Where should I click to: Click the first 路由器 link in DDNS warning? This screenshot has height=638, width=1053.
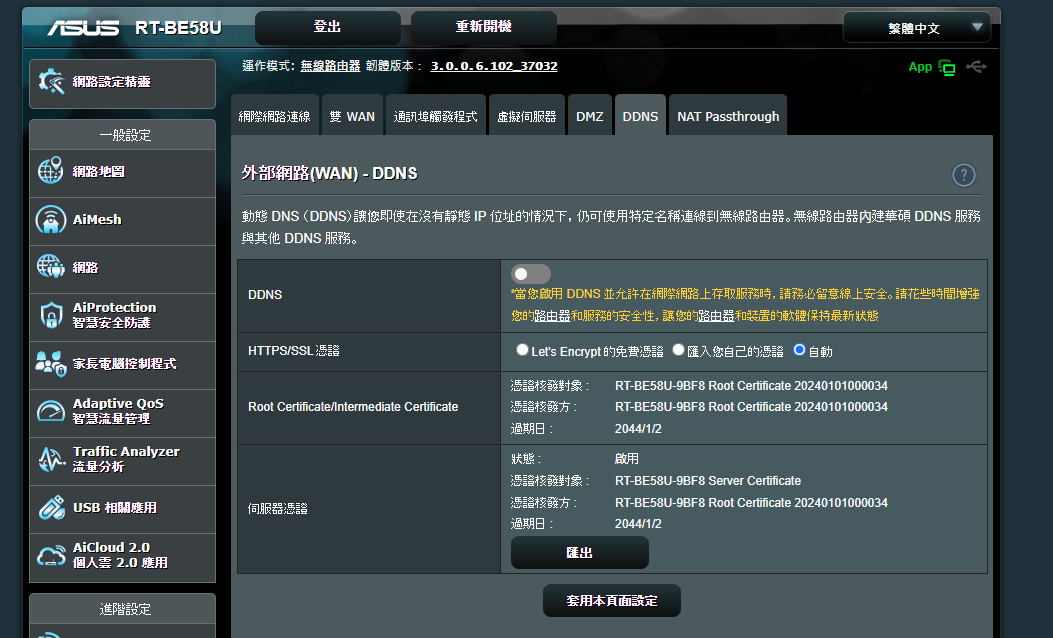[x=552, y=316]
